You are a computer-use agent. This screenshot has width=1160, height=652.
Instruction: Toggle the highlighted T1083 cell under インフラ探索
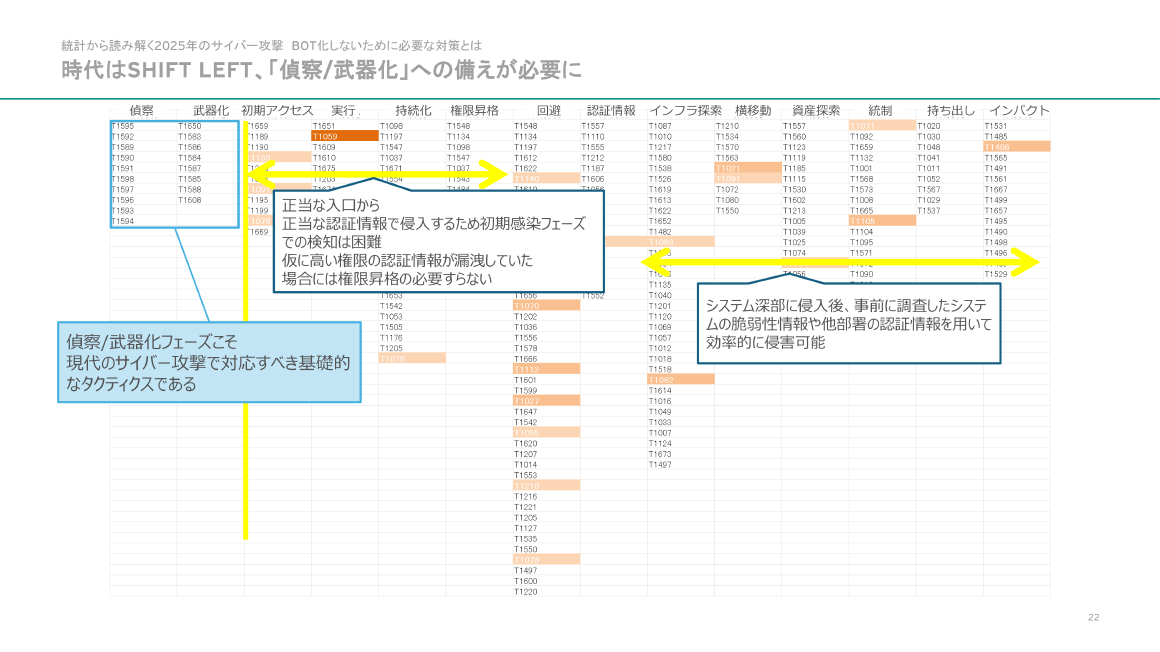coord(660,243)
